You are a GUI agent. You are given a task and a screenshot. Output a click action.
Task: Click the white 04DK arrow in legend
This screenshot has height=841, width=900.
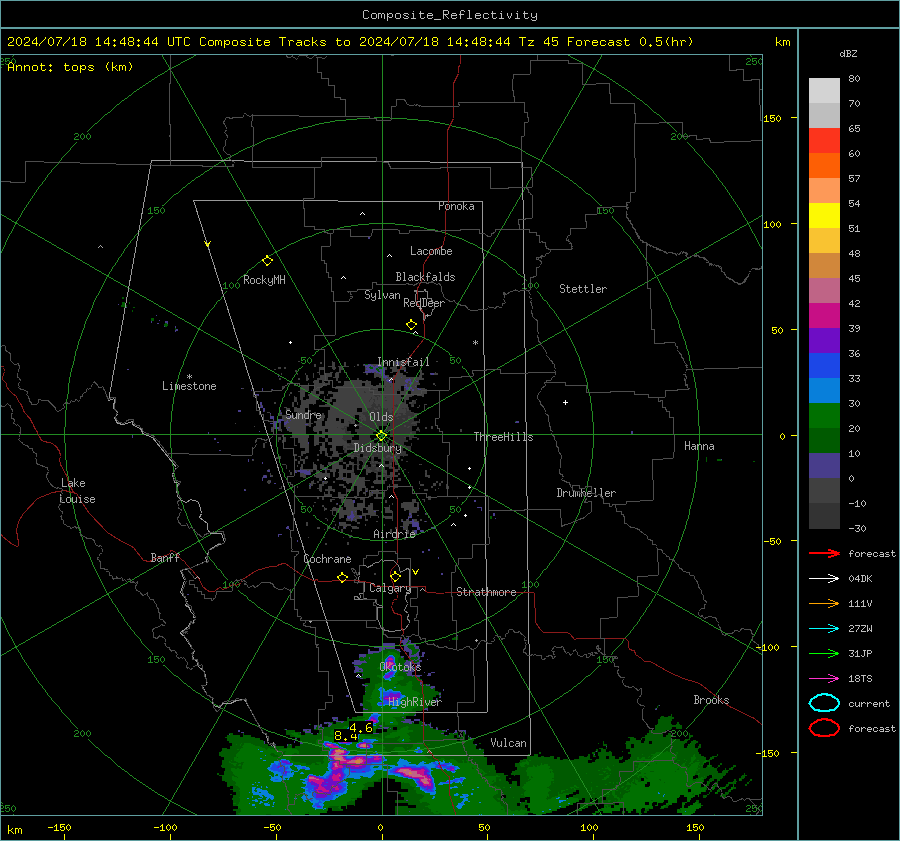click(824, 579)
